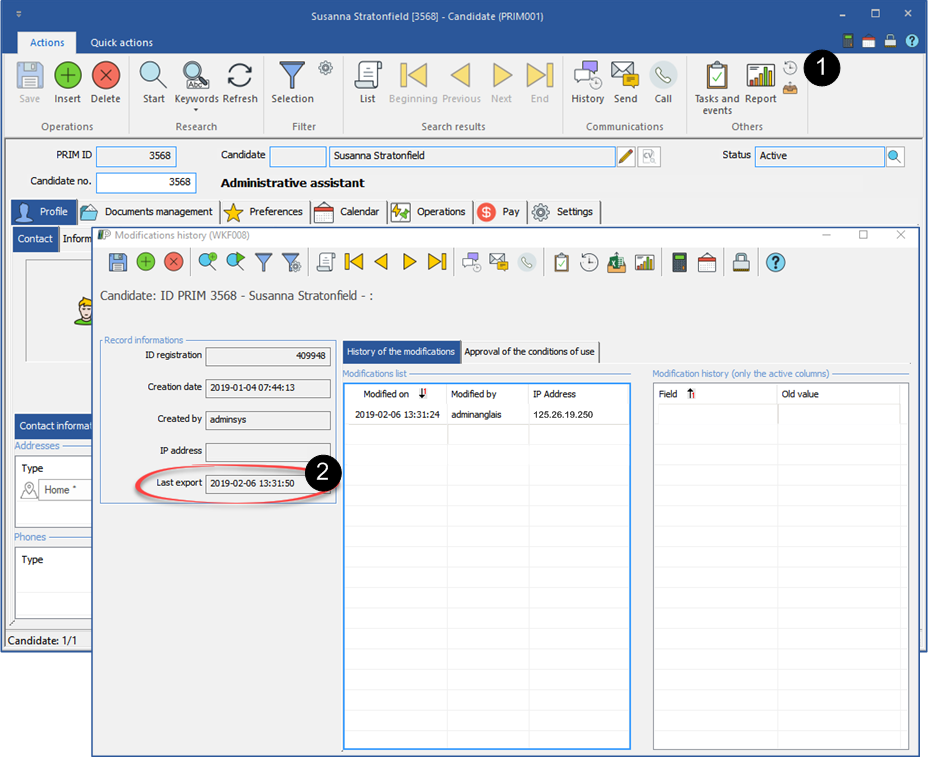Click the calendar icon in Modifications history toolbar
Screen dimensions: 928x757
[707, 262]
